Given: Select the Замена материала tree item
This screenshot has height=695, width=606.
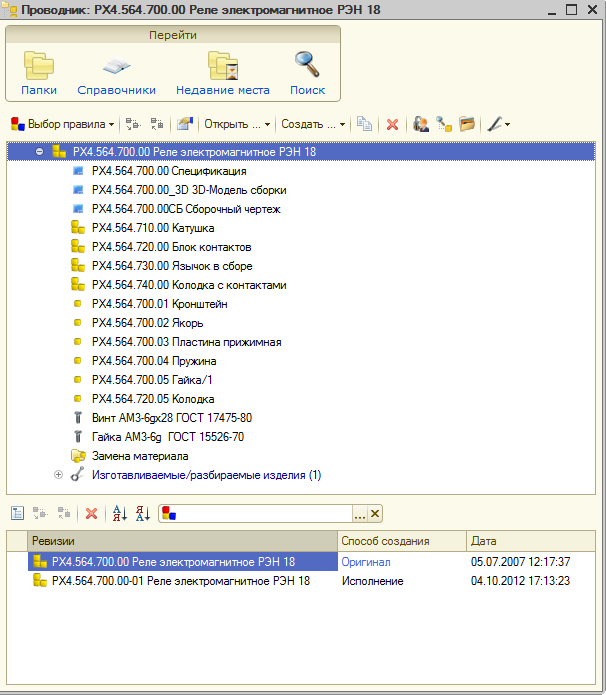Looking at the screenshot, I should tap(139, 456).
